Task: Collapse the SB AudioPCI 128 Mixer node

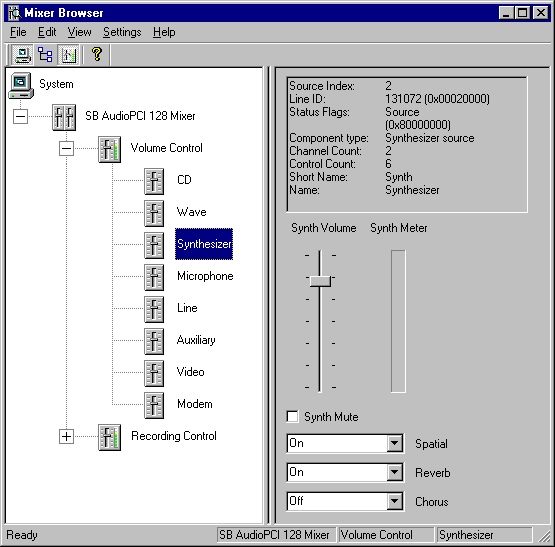Action: (x=21, y=116)
